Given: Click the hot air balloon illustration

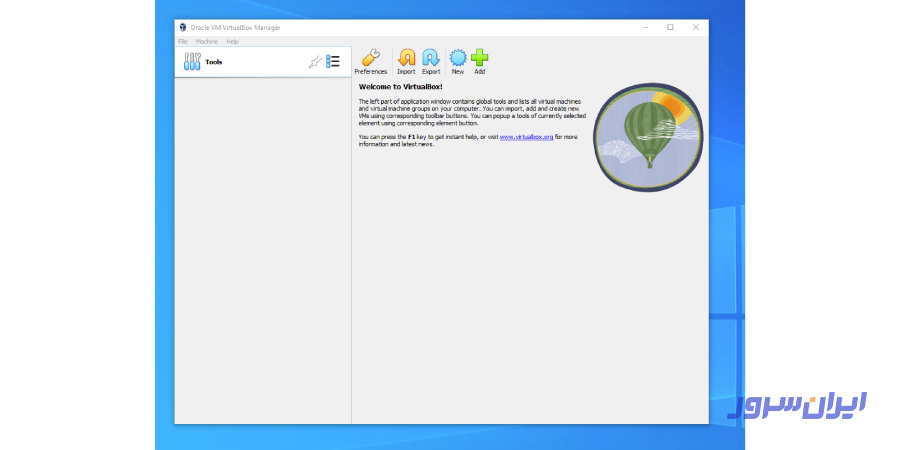Looking at the screenshot, I should [648, 137].
